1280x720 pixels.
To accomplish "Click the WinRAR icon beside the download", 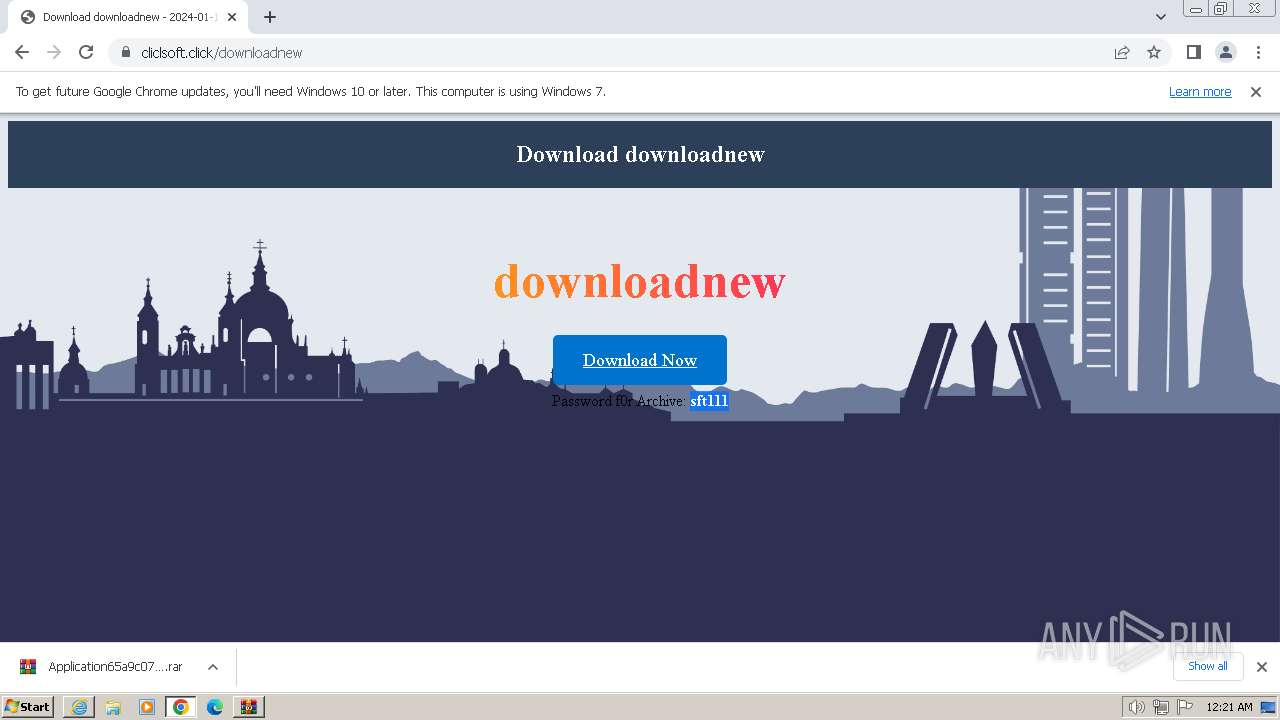I will (28, 667).
